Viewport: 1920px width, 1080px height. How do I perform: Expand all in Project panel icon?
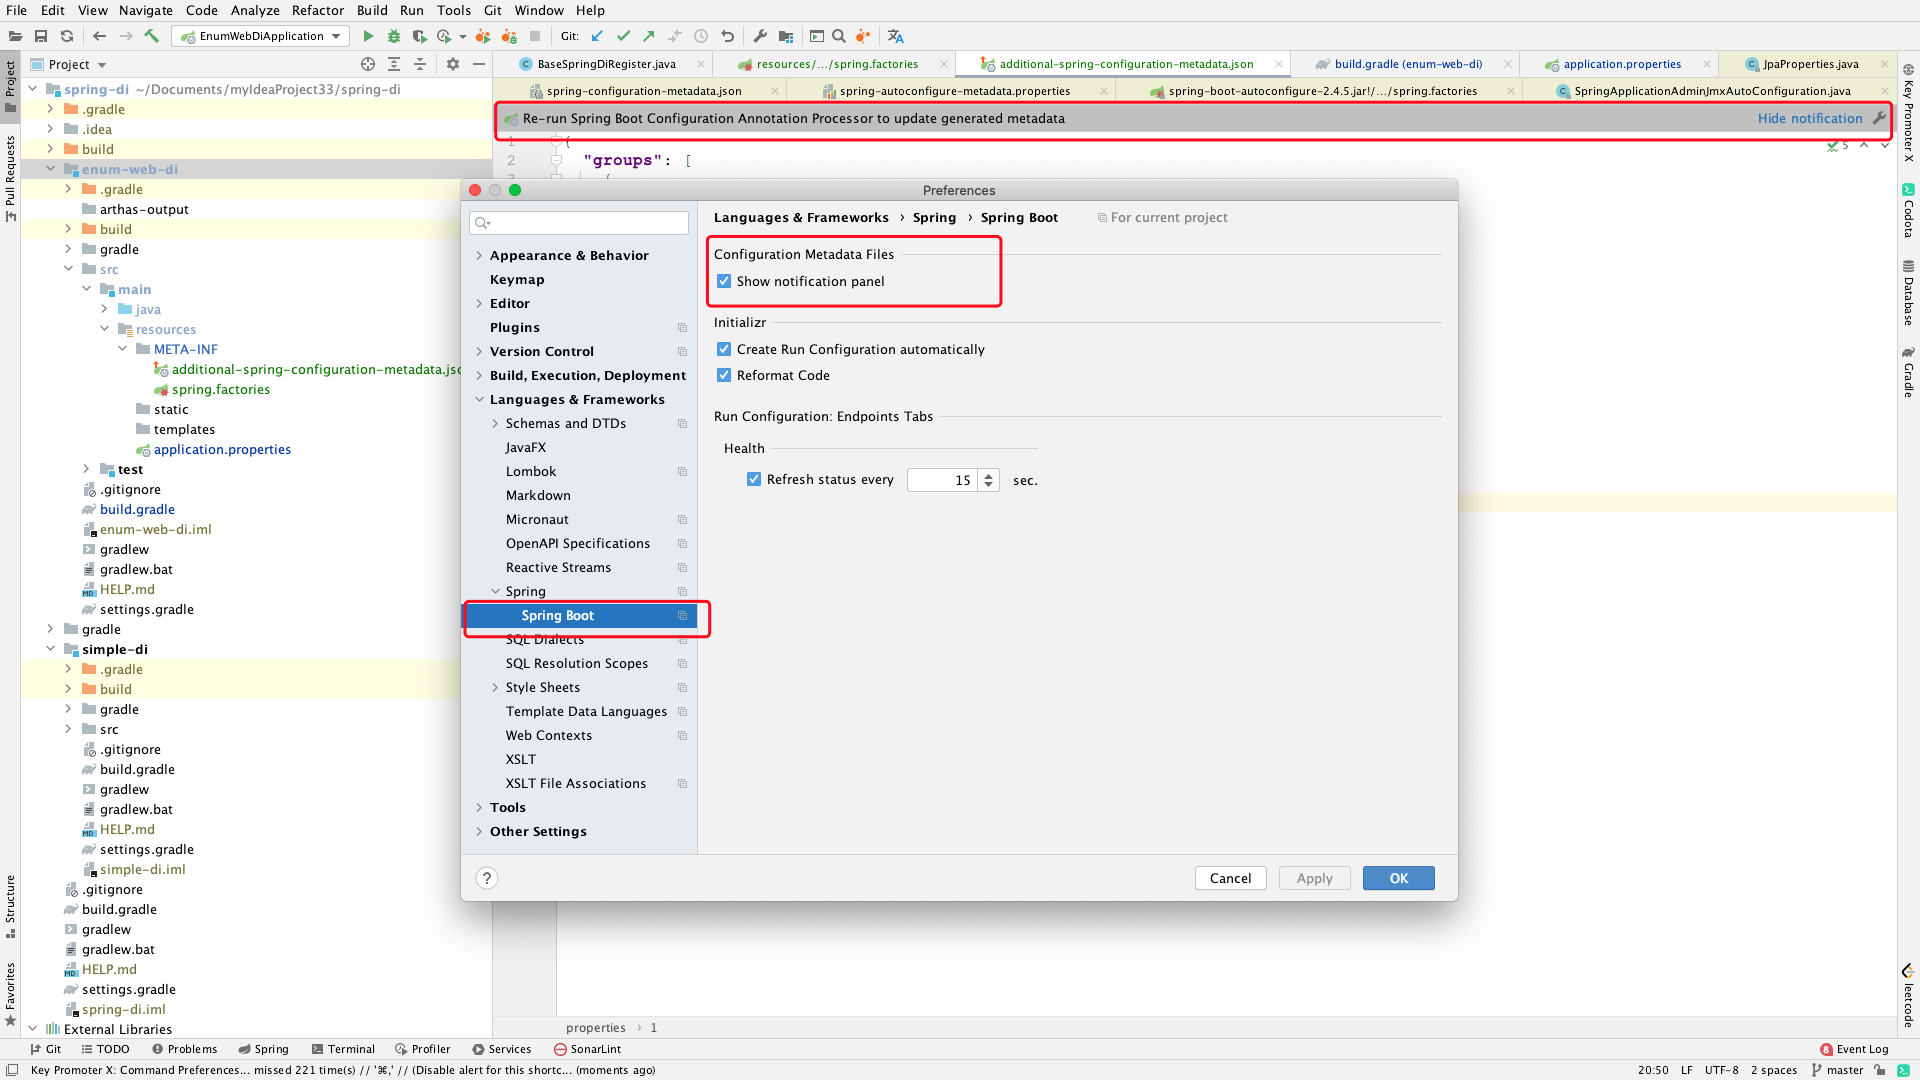tap(394, 64)
